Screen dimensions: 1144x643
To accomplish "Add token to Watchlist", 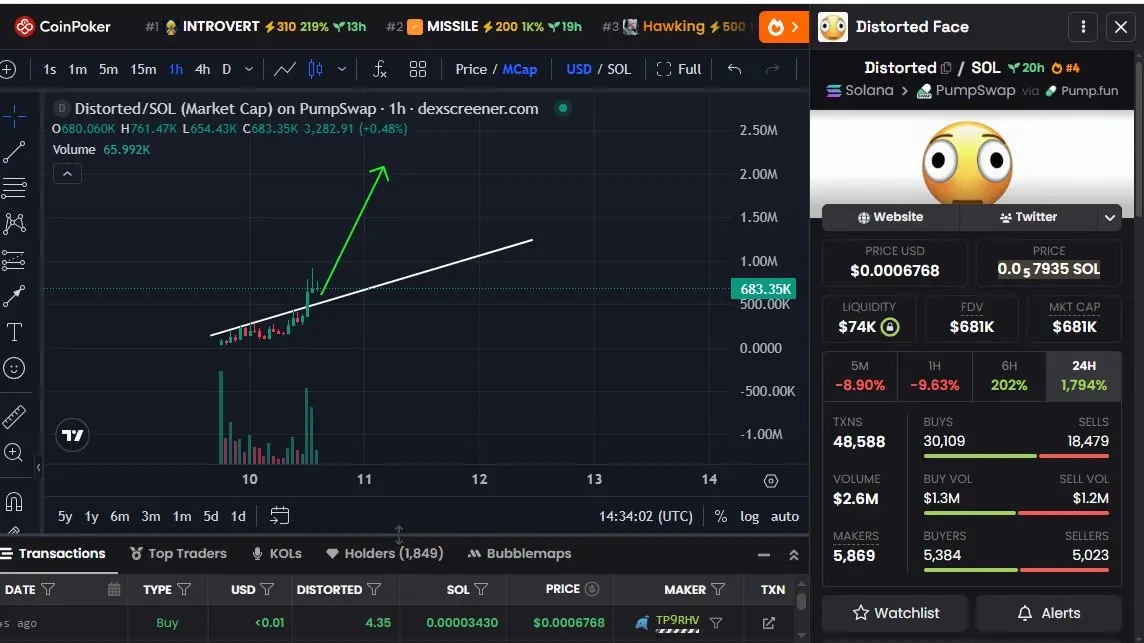I will click(x=895, y=613).
